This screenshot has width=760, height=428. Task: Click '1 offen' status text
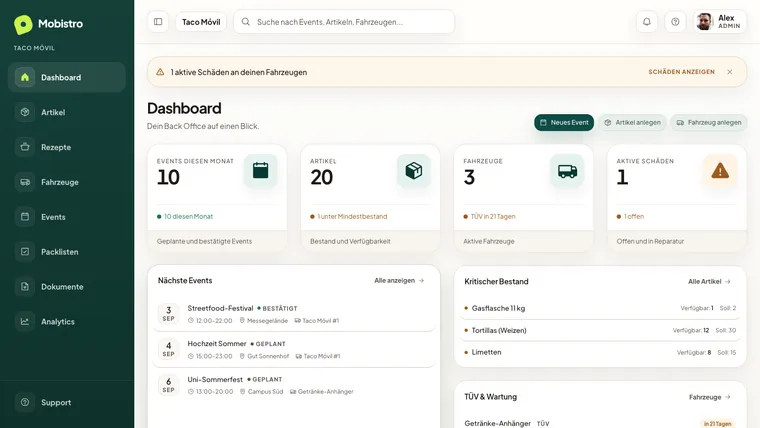[633, 217]
